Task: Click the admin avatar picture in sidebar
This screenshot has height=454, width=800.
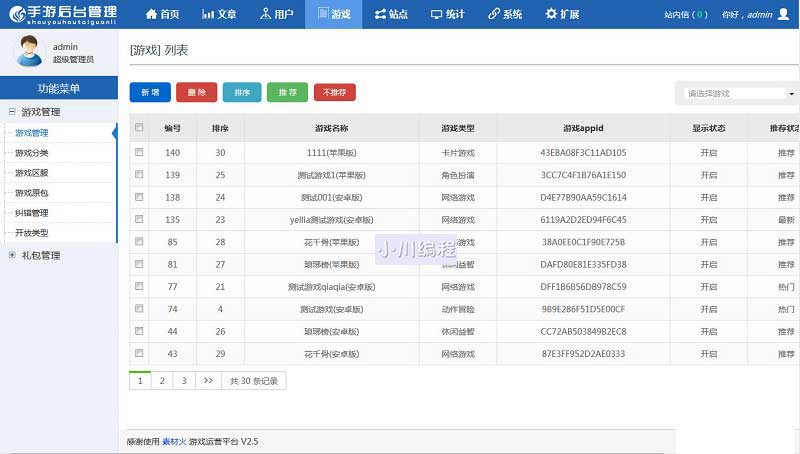Action: 29,51
